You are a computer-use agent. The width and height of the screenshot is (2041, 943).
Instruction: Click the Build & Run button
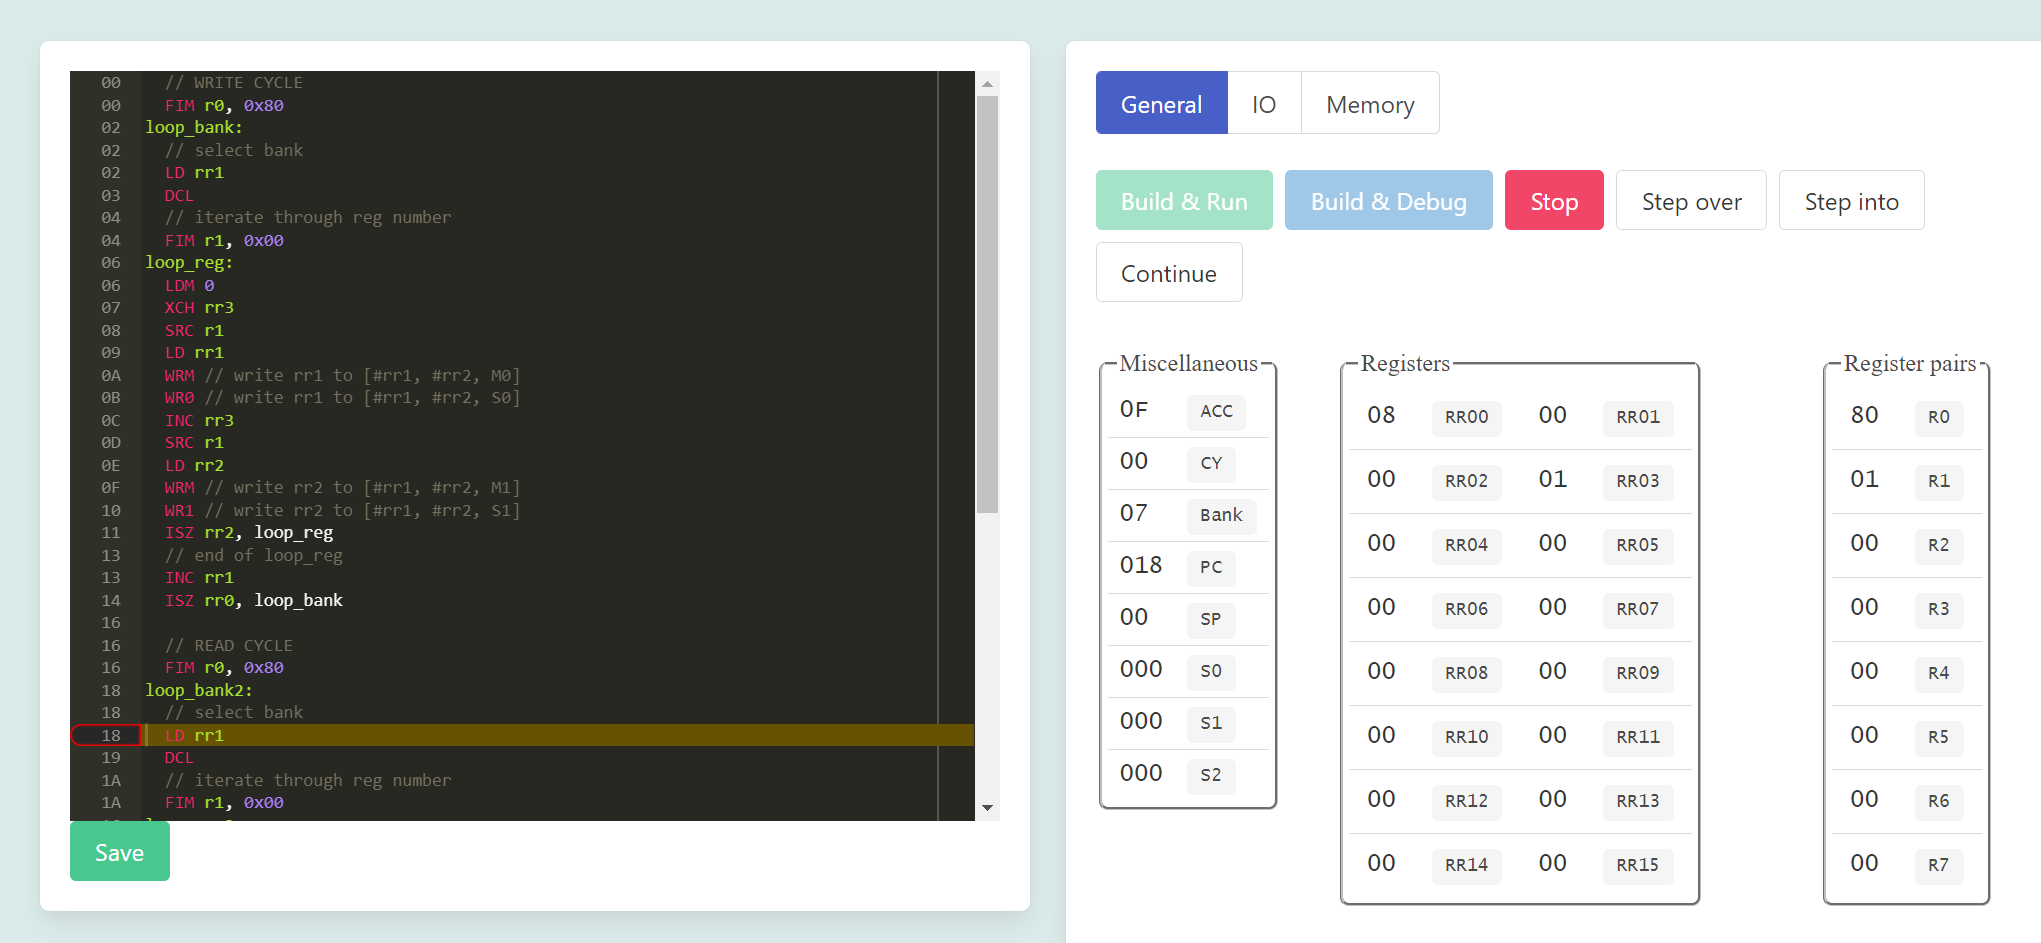pyautogui.click(x=1184, y=201)
